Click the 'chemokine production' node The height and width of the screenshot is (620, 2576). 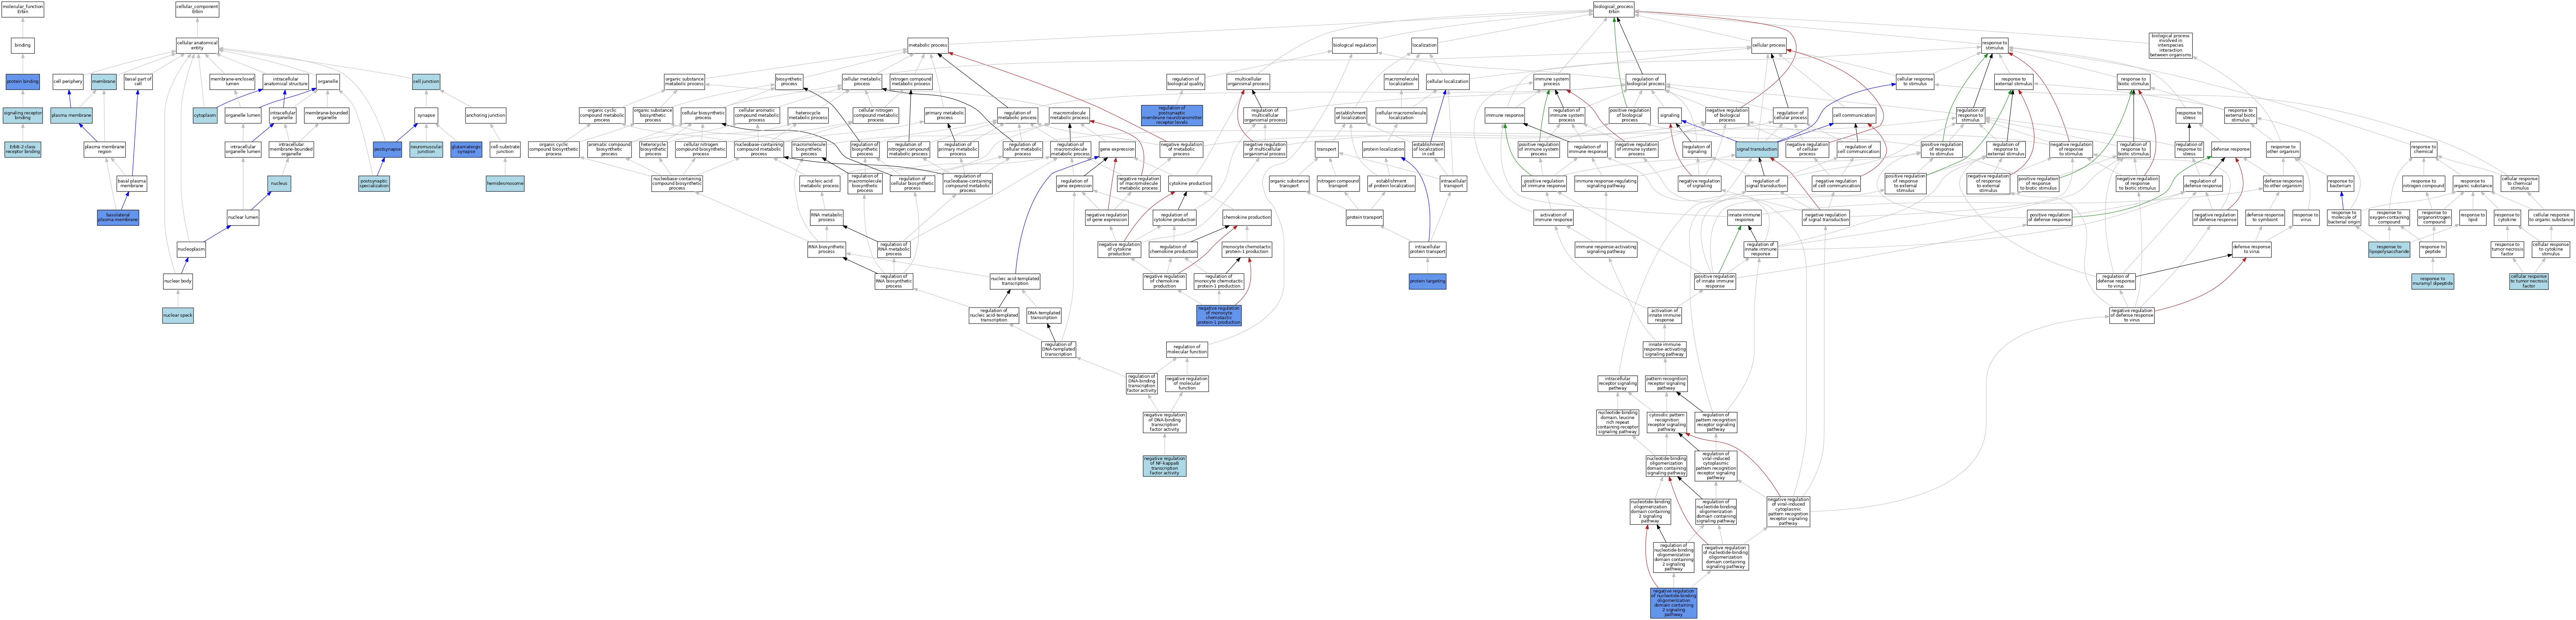pos(1247,218)
